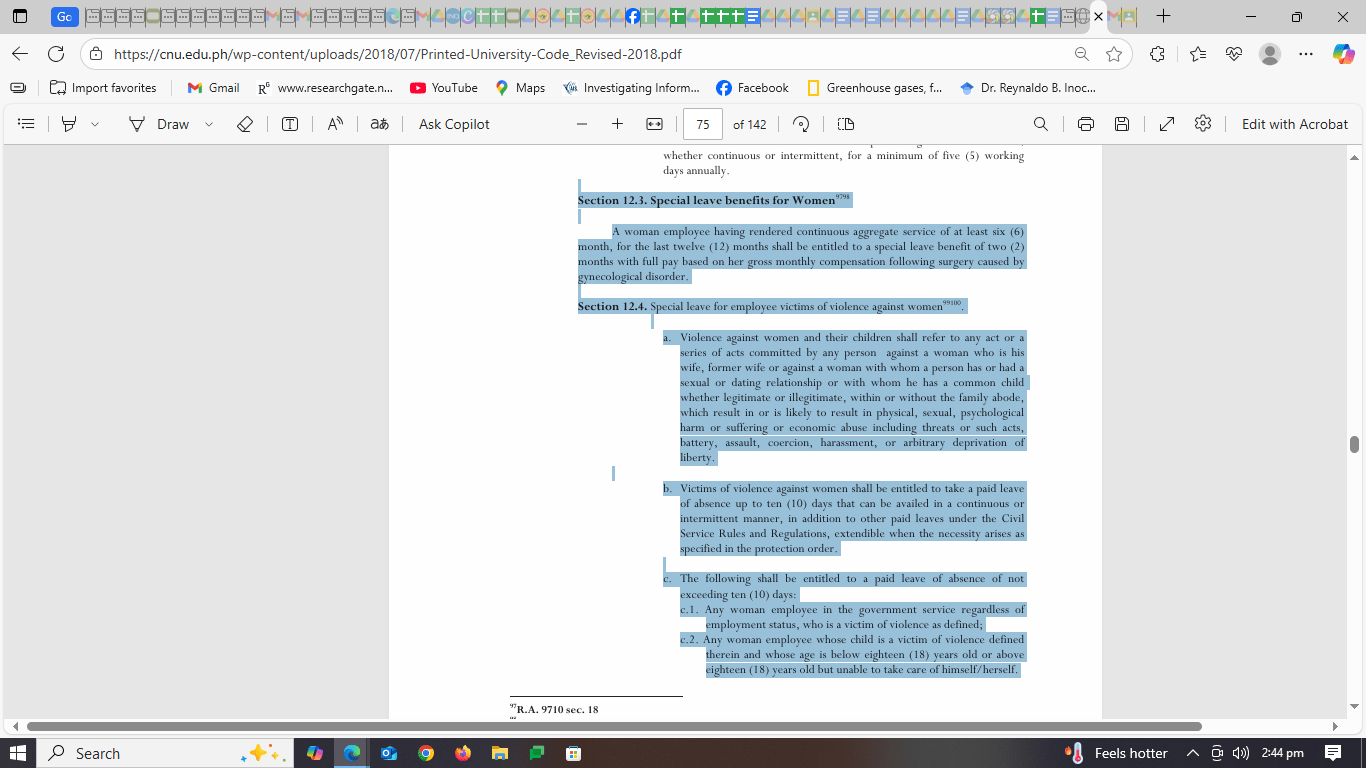Image resolution: width=1366 pixels, height=768 pixels.
Task: Open the PDF table of contents icon
Action: [x=27, y=124]
